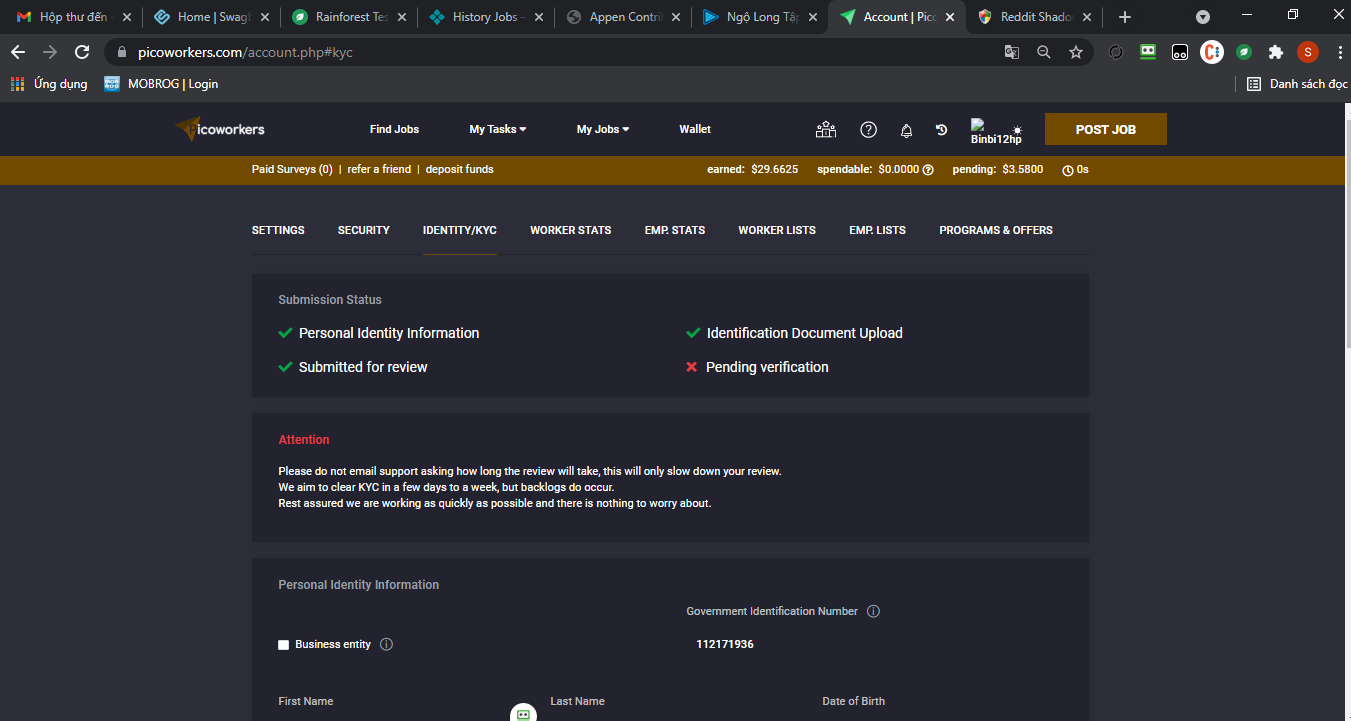
Task: Expand the My Tasks dropdown menu
Action: click(x=497, y=129)
